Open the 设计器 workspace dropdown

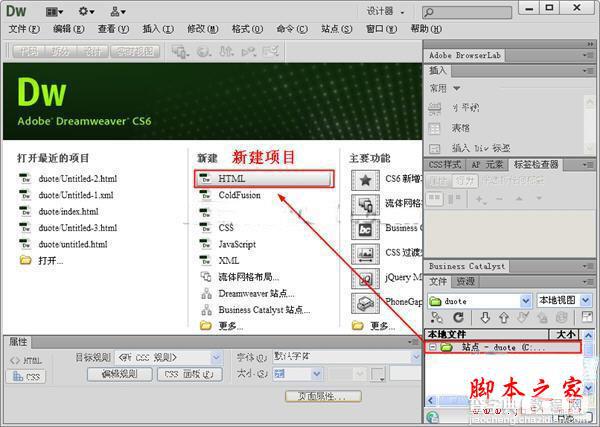pos(386,12)
